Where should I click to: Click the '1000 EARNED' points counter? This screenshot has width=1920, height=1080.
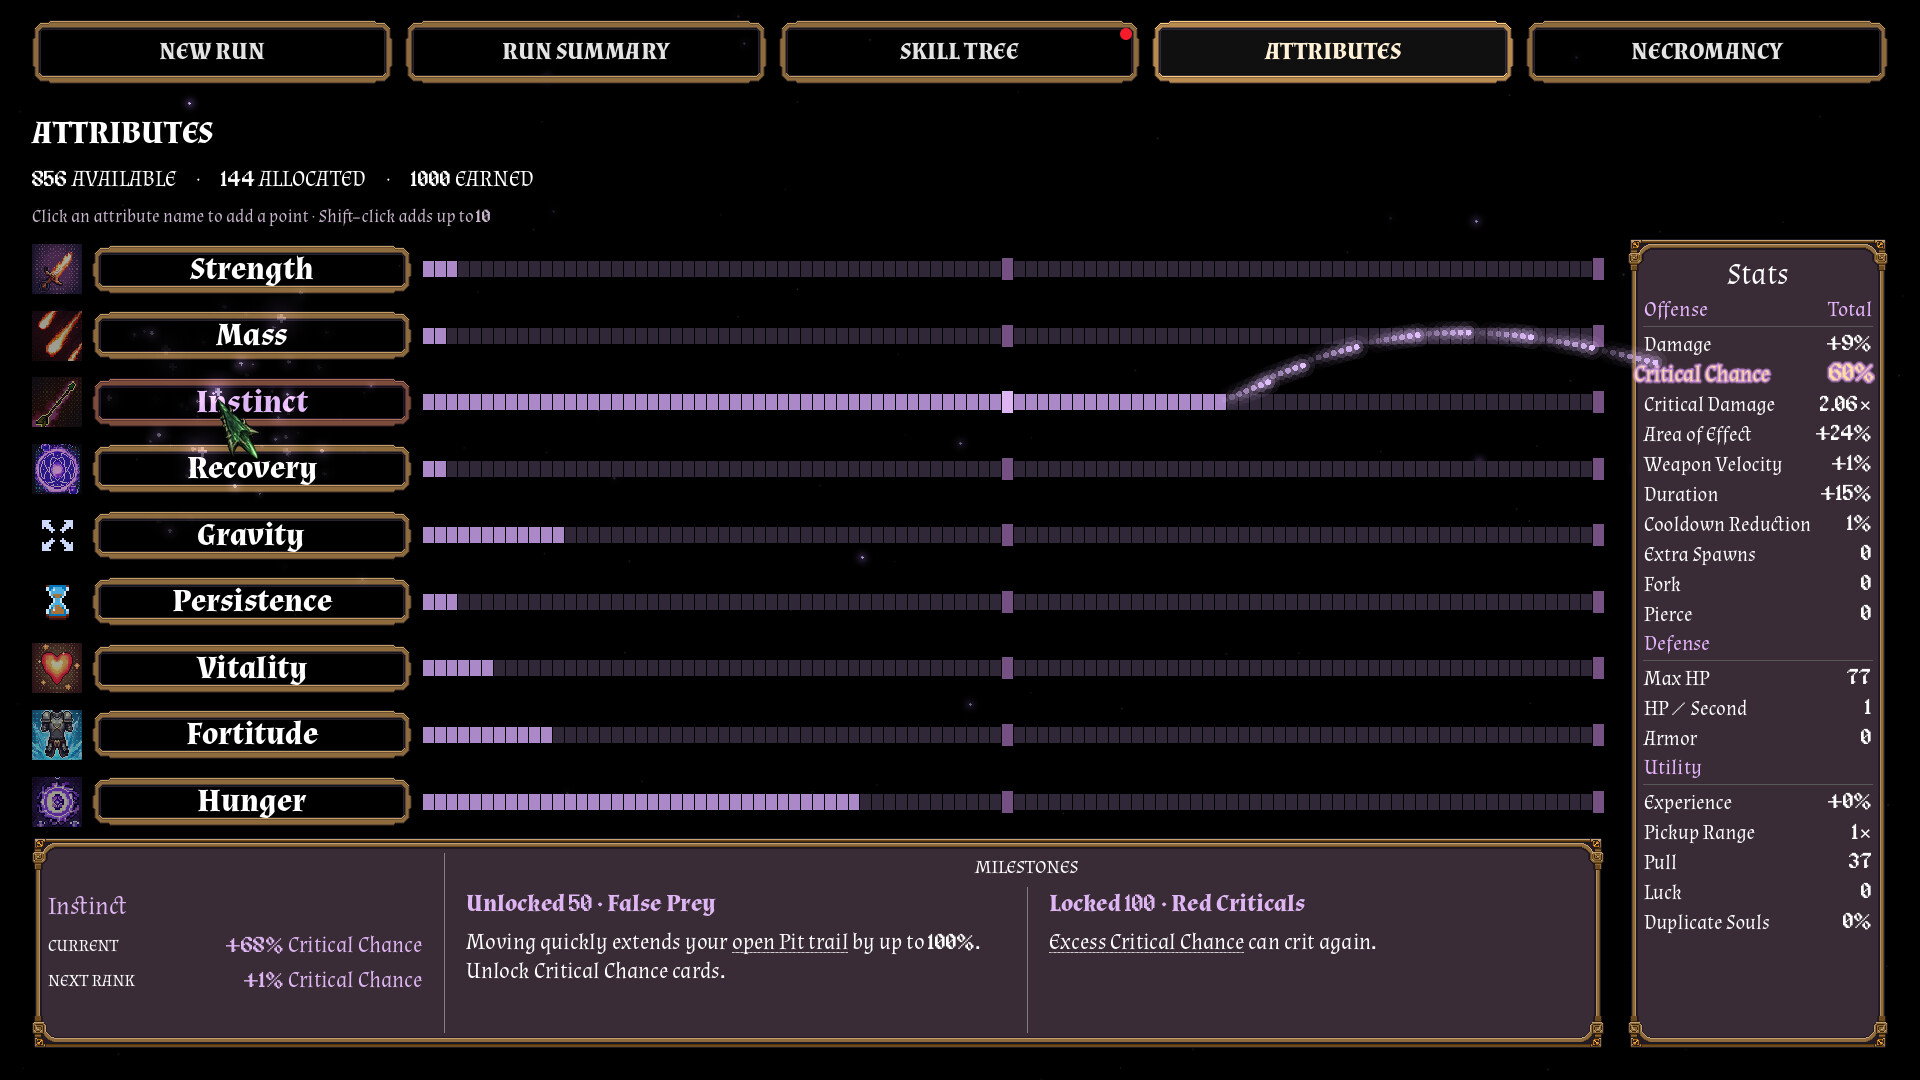pyautogui.click(x=471, y=179)
